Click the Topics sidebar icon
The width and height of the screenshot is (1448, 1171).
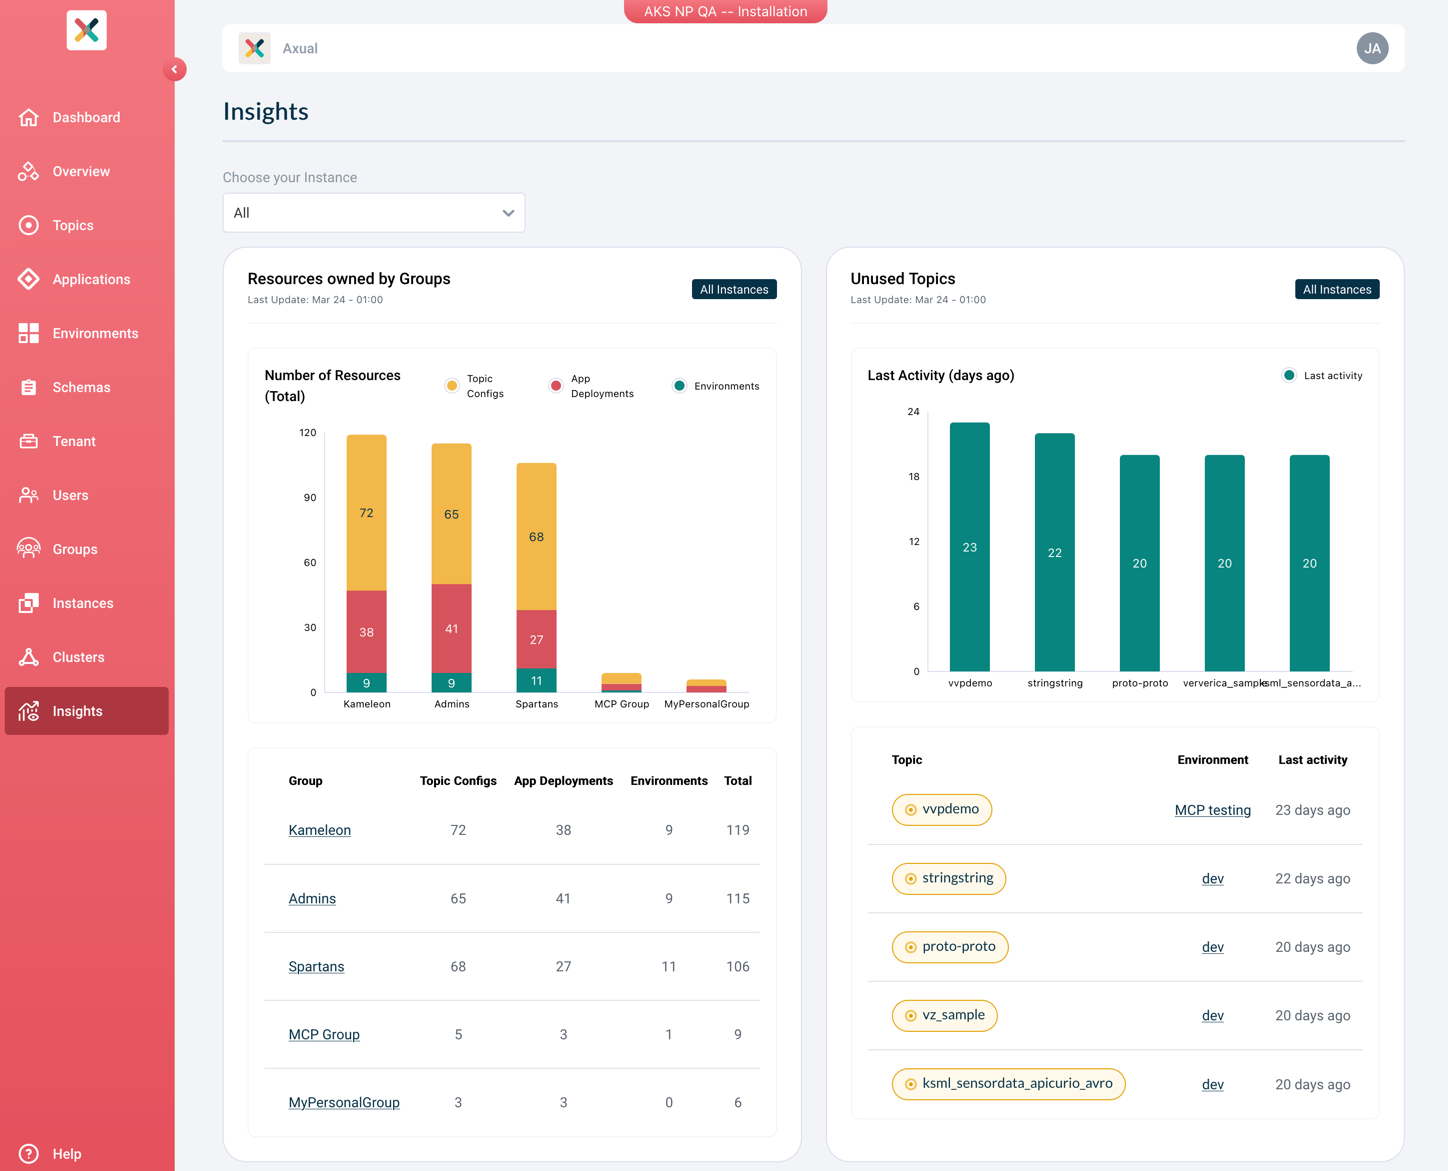pos(28,225)
